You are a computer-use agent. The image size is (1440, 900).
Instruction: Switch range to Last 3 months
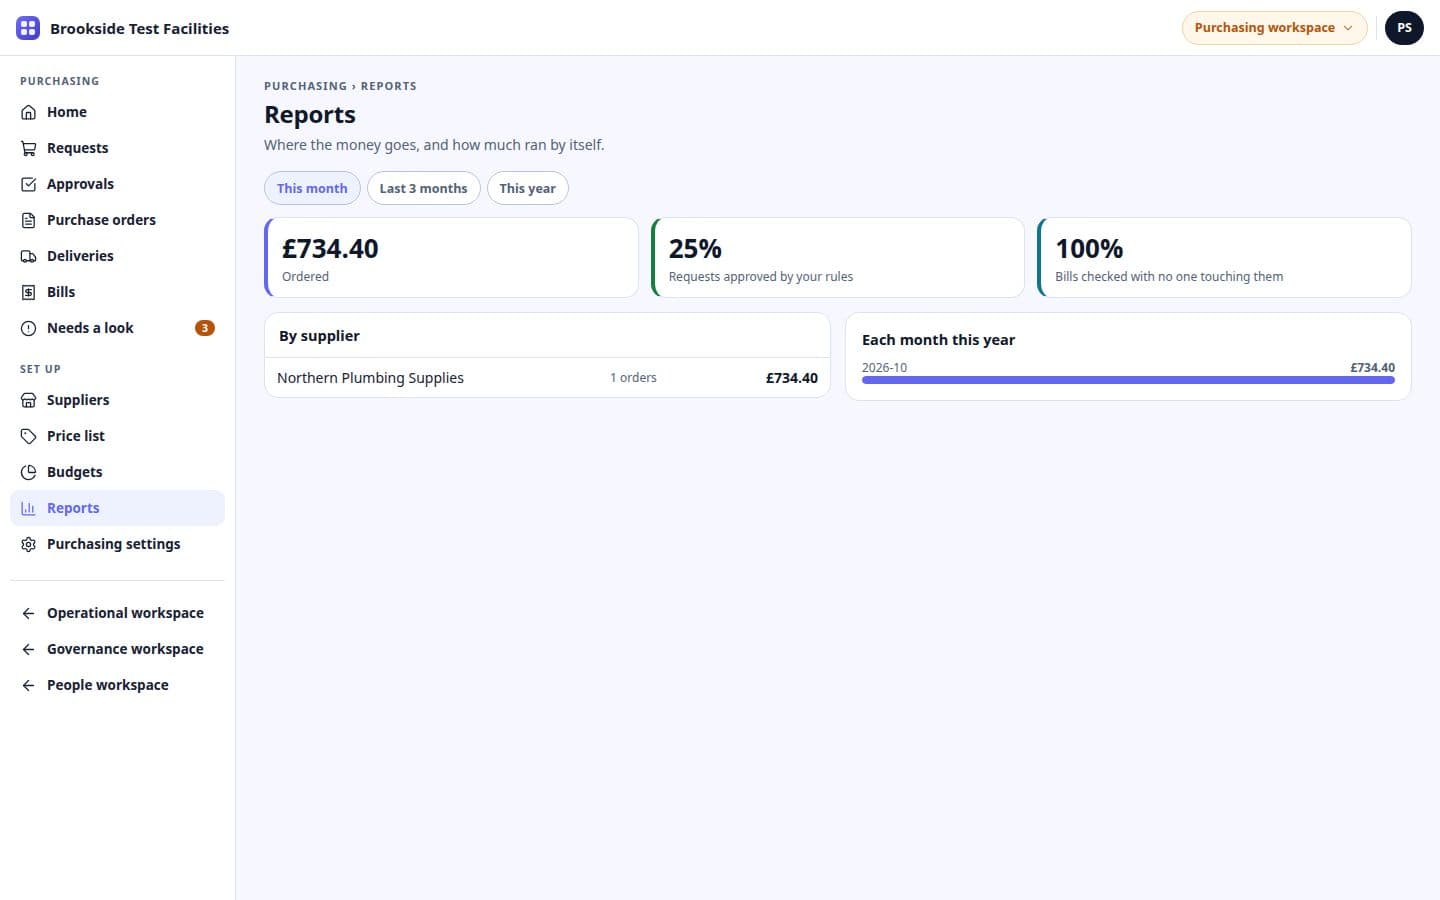coord(424,188)
